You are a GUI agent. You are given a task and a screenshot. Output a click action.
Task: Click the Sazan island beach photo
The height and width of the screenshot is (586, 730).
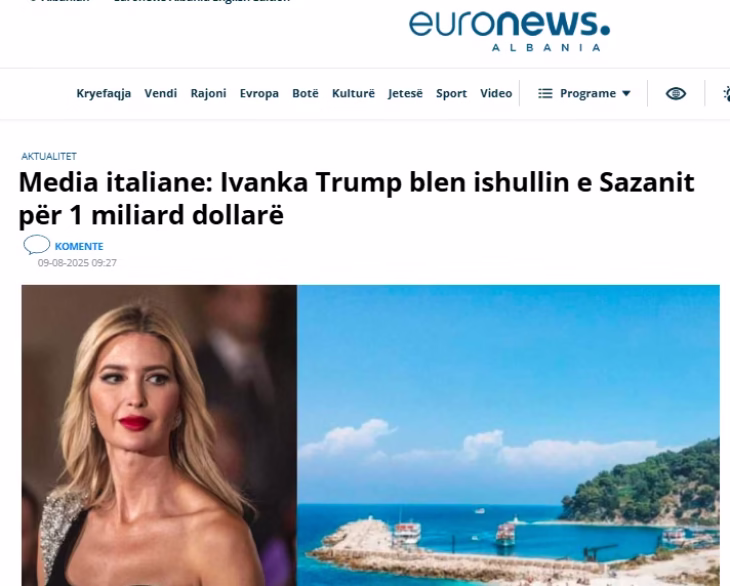[x=508, y=435]
